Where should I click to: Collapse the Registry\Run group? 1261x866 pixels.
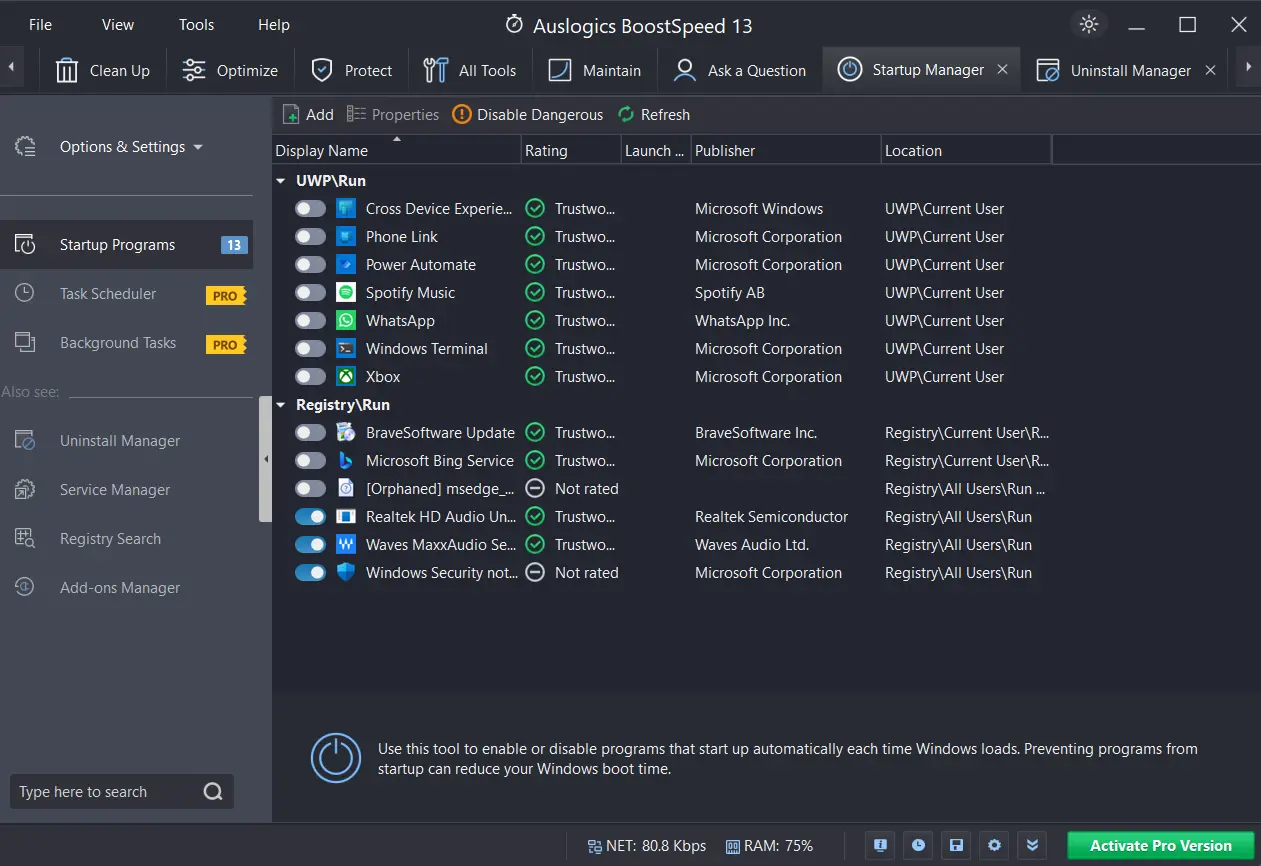click(280, 405)
